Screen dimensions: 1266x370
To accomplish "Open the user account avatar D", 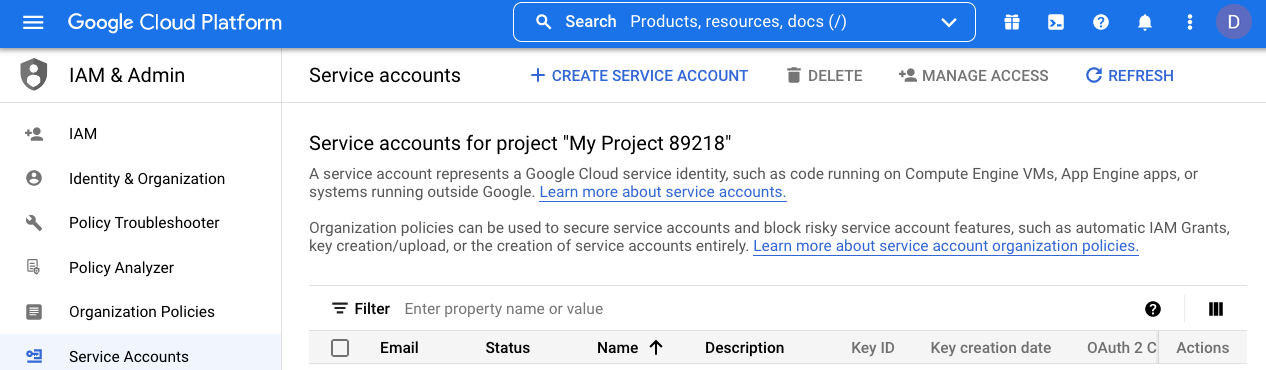I will click(1234, 22).
